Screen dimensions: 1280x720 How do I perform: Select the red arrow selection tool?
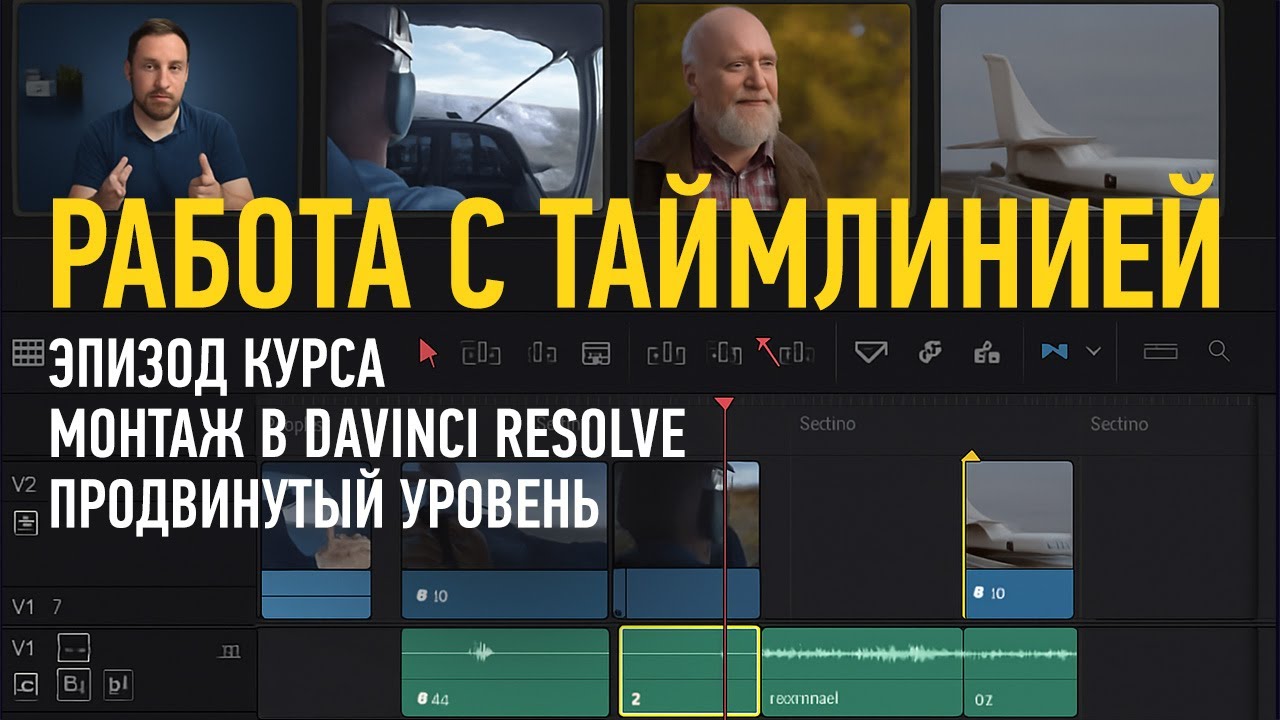click(x=428, y=353)
